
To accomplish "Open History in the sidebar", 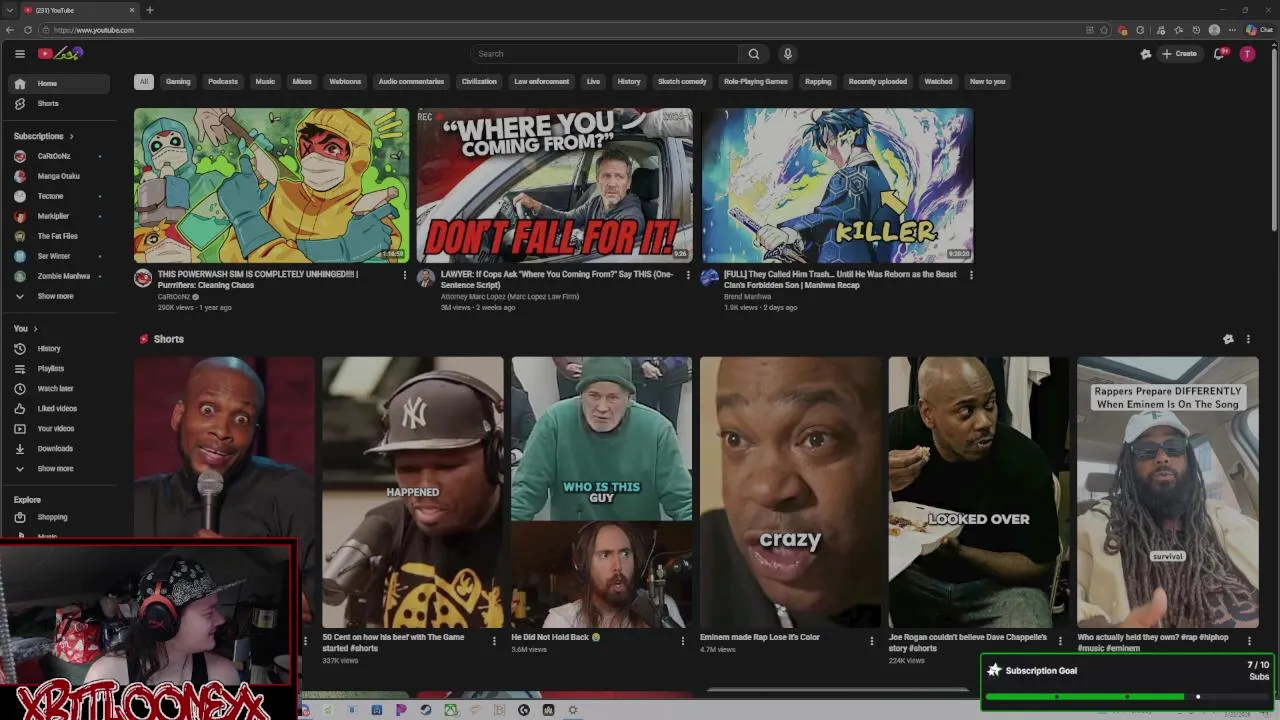I will 59,349.
